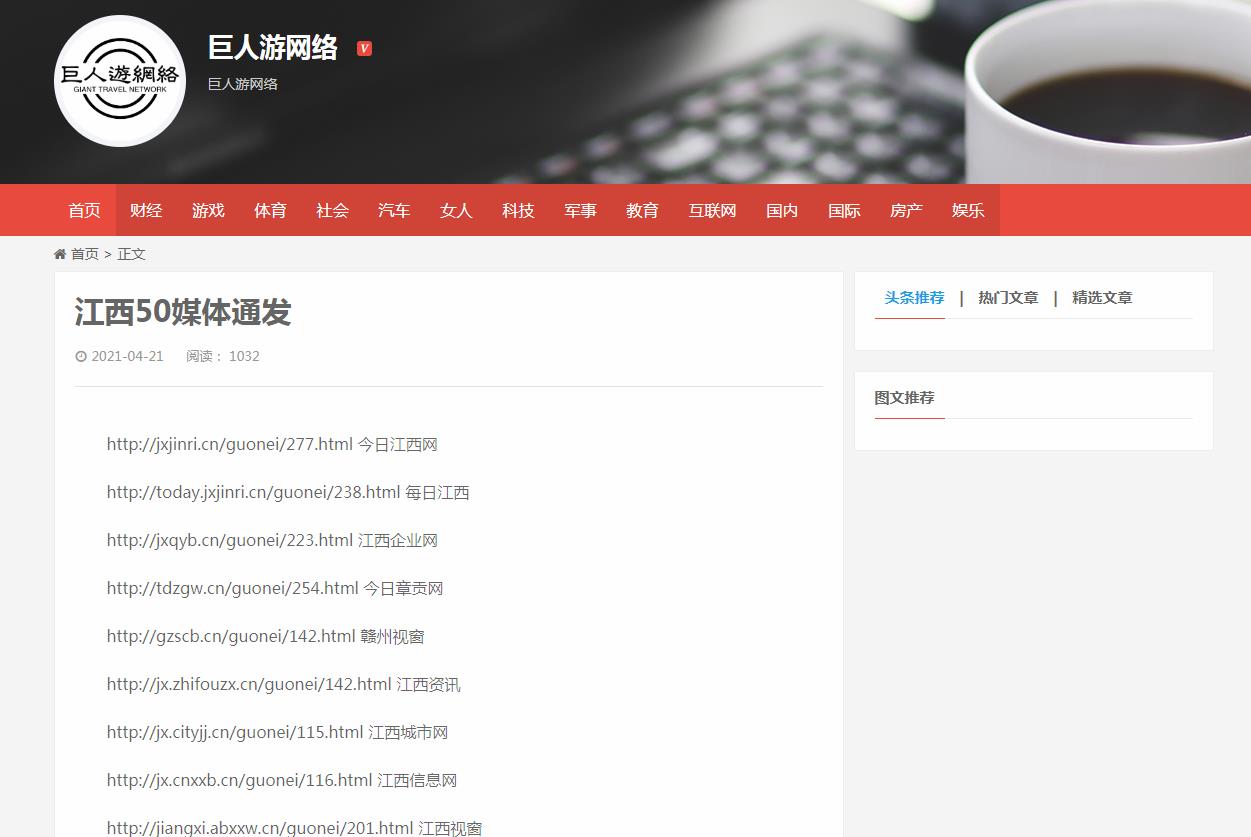Open the 社会 category
Viewport: 1251px width, 837px height.
coord(332,210)
